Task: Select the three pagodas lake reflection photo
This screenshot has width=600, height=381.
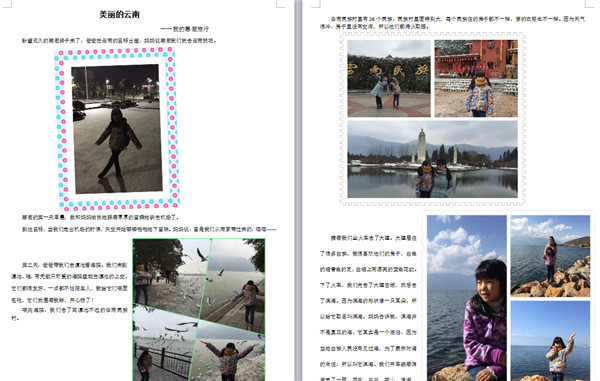Action: coord(432,159)
